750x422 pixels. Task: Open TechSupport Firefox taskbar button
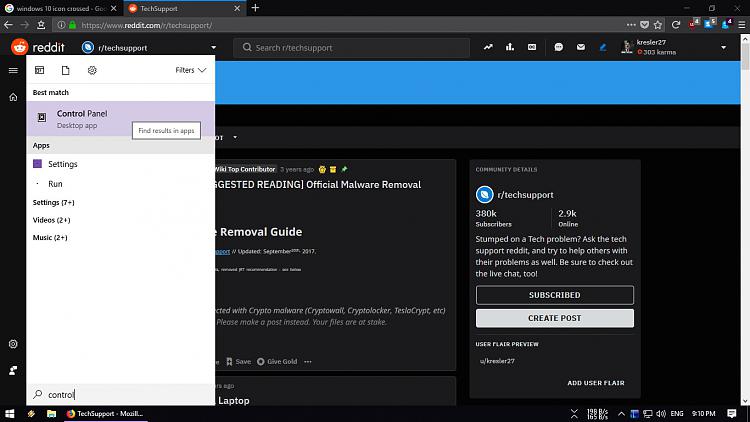click(x=105, y=414)
